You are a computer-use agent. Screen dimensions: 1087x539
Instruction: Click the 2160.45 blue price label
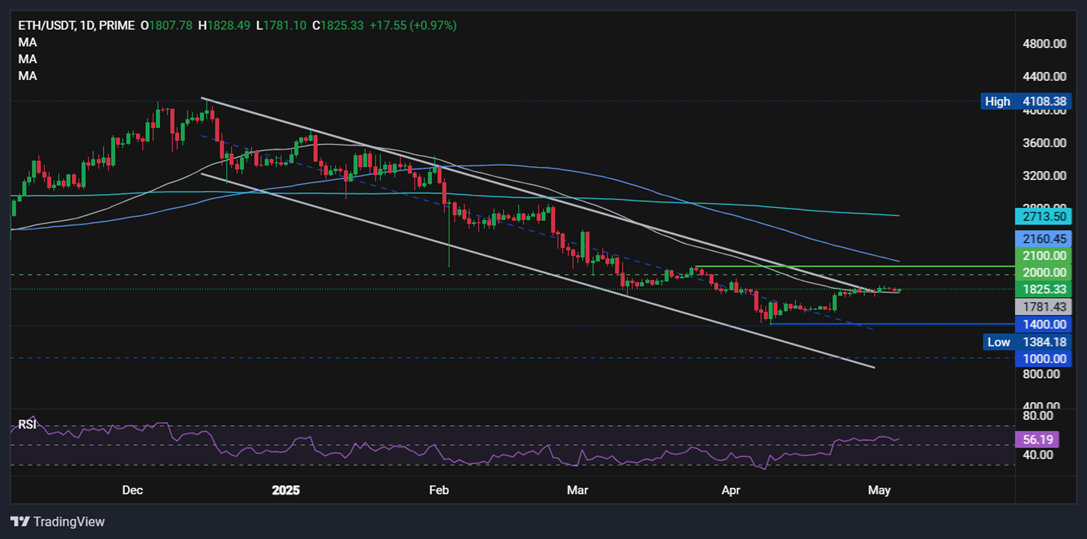(x=1043, y=239)
